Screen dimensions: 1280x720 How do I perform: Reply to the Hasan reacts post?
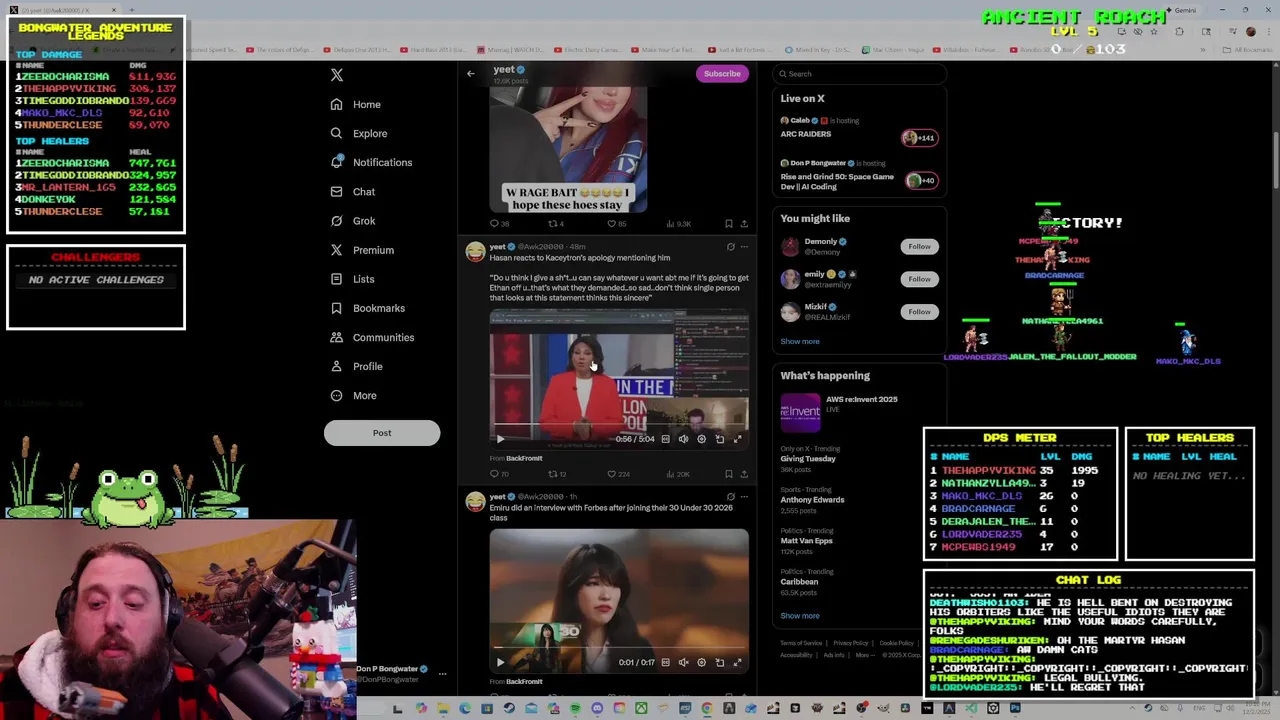497,474
